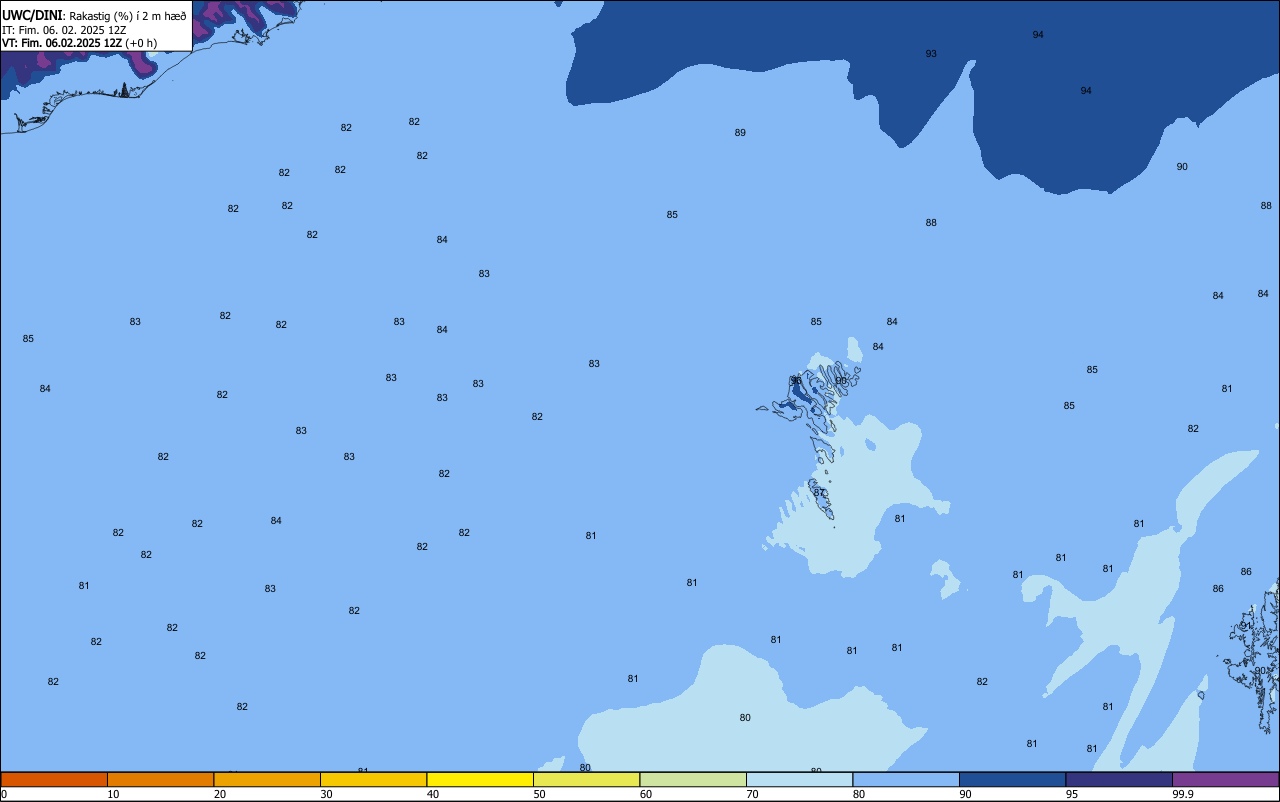Click the 10–20 orange legend swatch
The width and height of the screenshot is (1280, 802).
pos(160,779)
